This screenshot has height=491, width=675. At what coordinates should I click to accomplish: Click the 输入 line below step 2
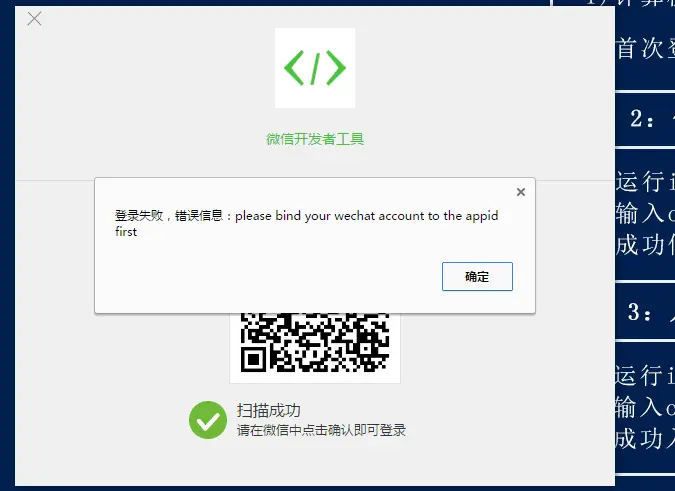pyautogui.click(x=645, y=213)
